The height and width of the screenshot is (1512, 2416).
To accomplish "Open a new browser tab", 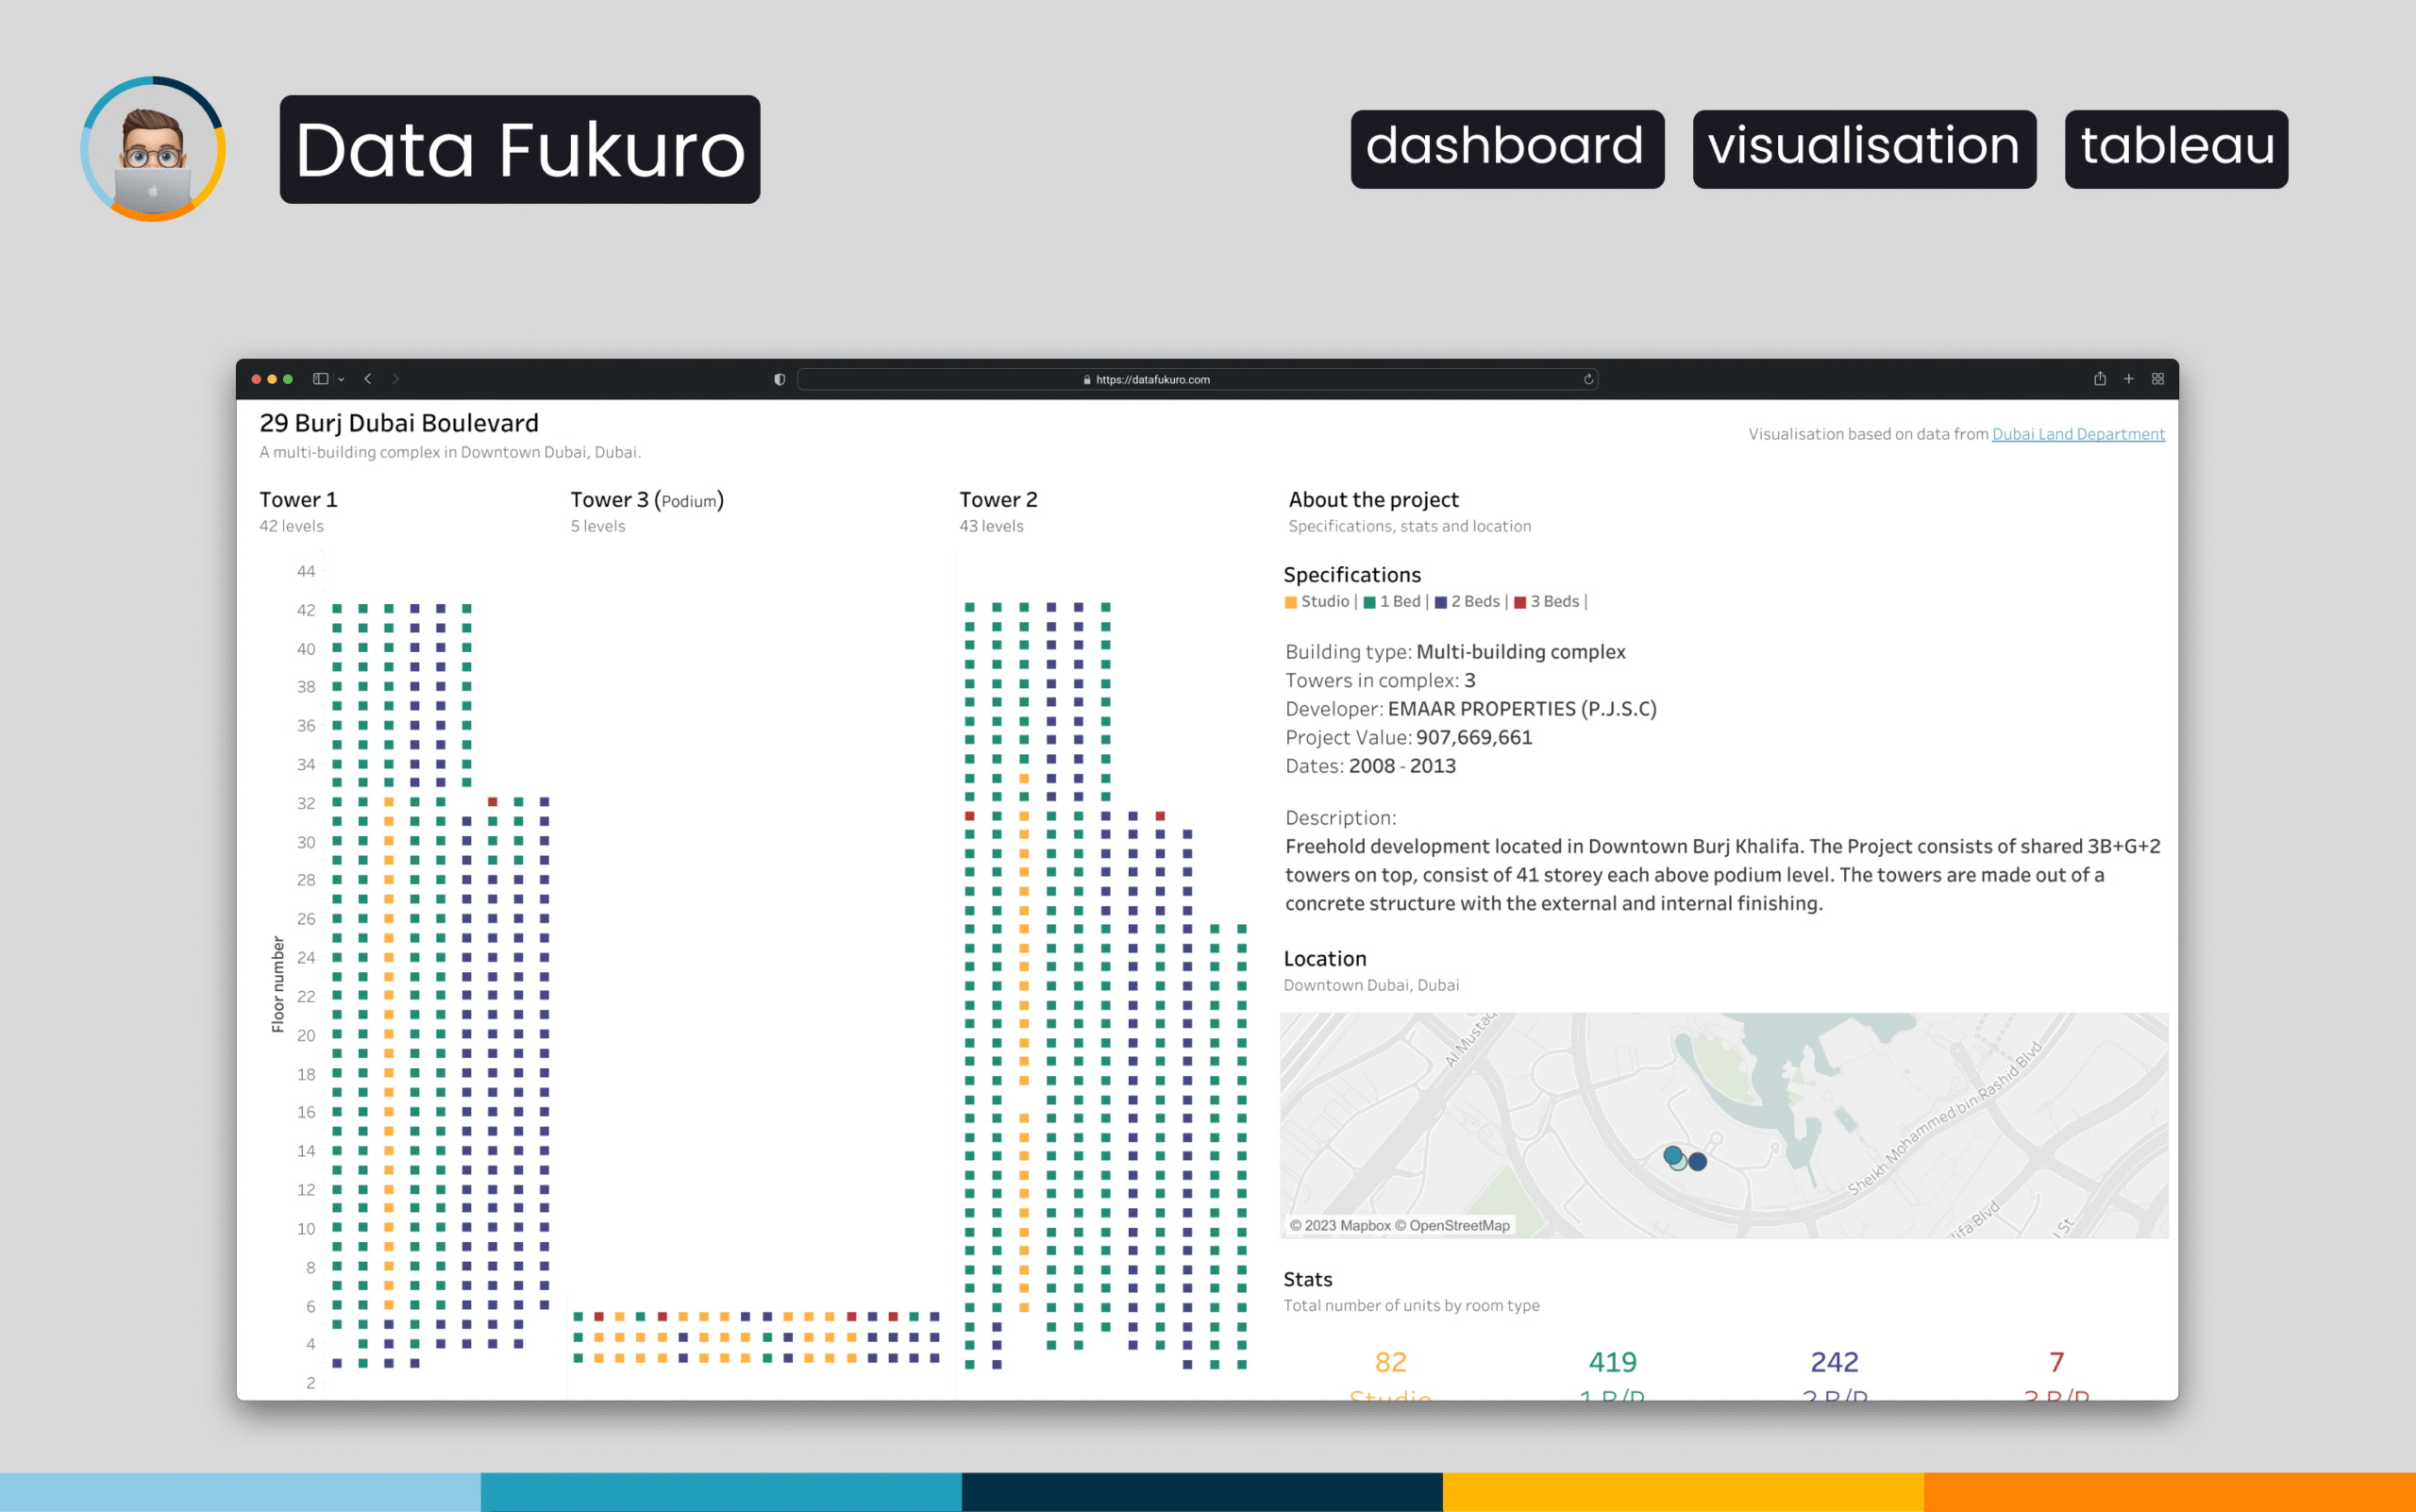I will (x=2129, y=379).
